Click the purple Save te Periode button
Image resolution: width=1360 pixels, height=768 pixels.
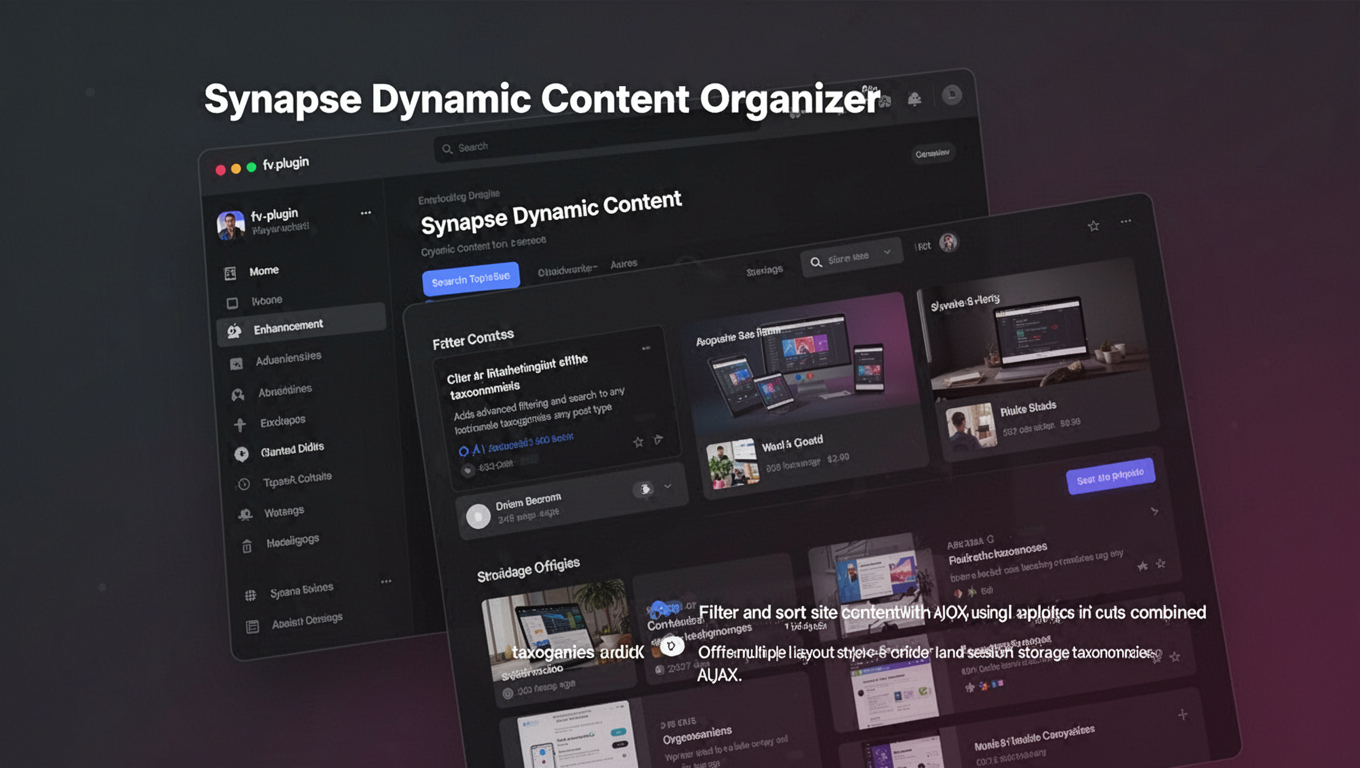(1112, 472)
